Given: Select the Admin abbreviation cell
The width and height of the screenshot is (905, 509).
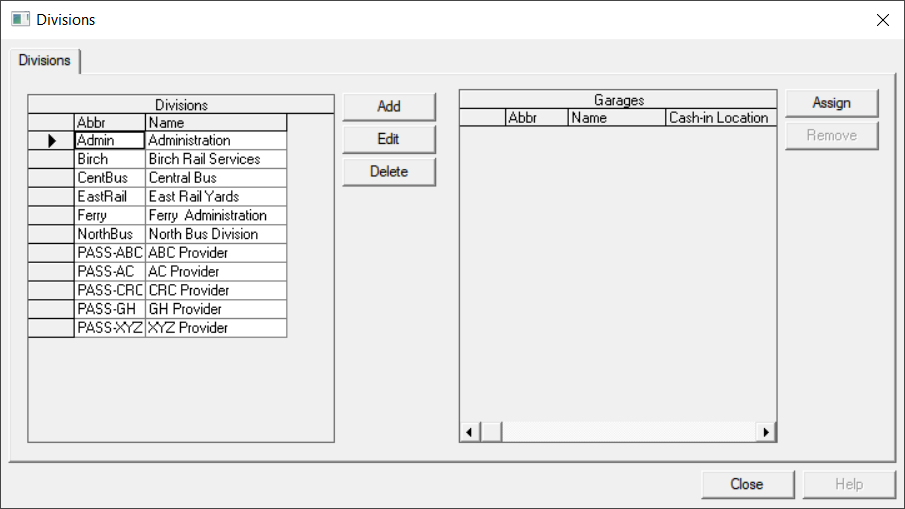Looking at the screenshot, I should coord(110,140).
